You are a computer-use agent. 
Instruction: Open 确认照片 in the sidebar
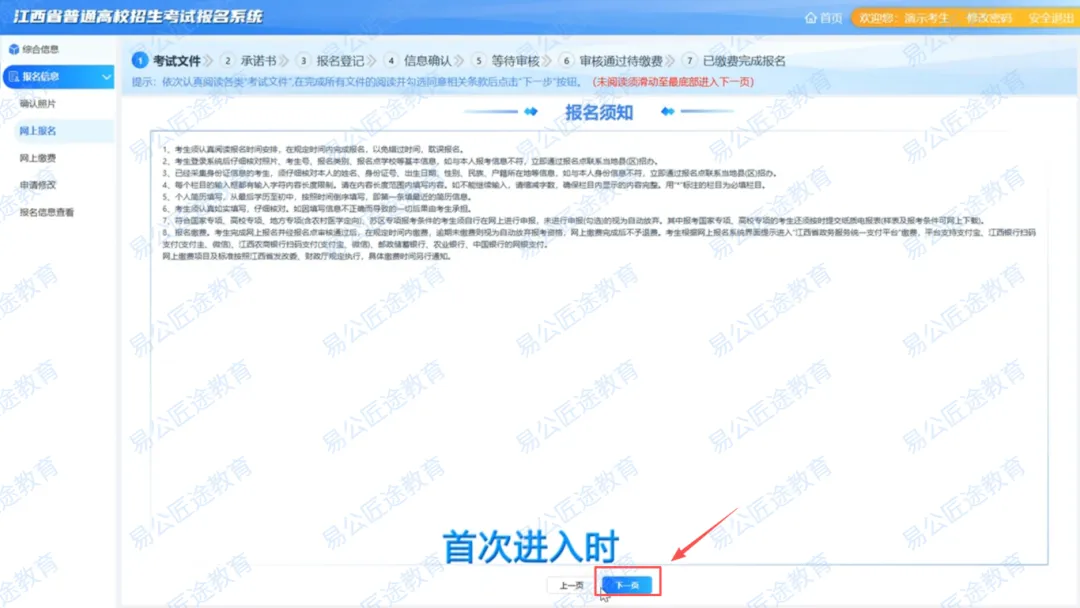[38, 103]
